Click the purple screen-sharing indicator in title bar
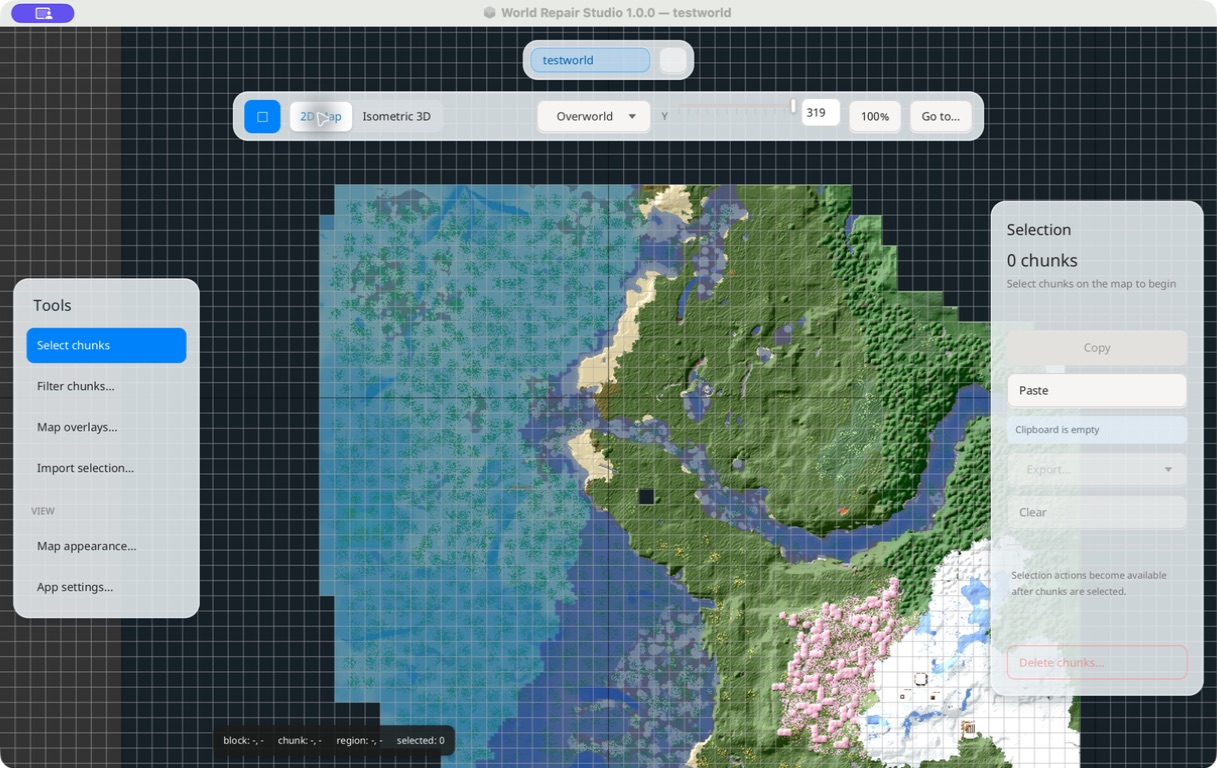 [43, 13]
